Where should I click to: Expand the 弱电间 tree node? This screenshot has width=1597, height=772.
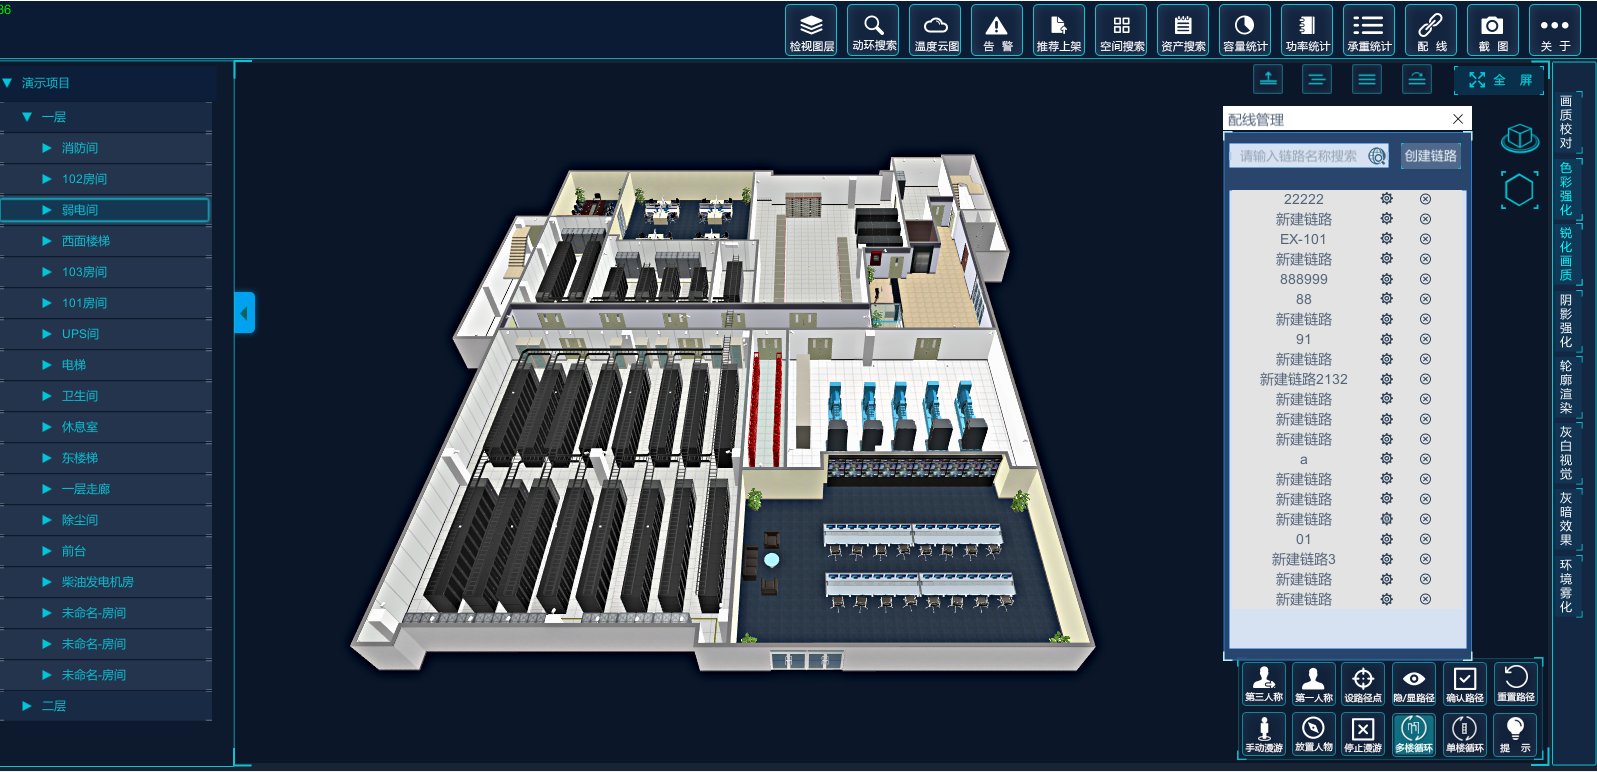point(46,210)
